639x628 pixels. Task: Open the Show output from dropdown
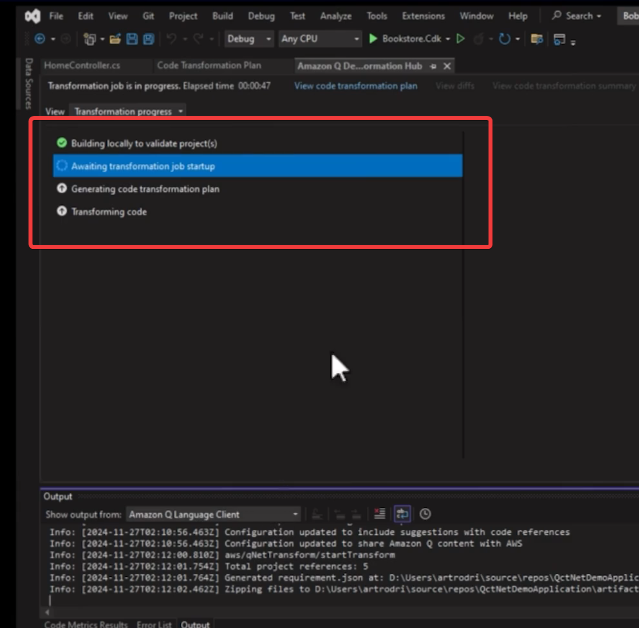[x=213, y=514]
